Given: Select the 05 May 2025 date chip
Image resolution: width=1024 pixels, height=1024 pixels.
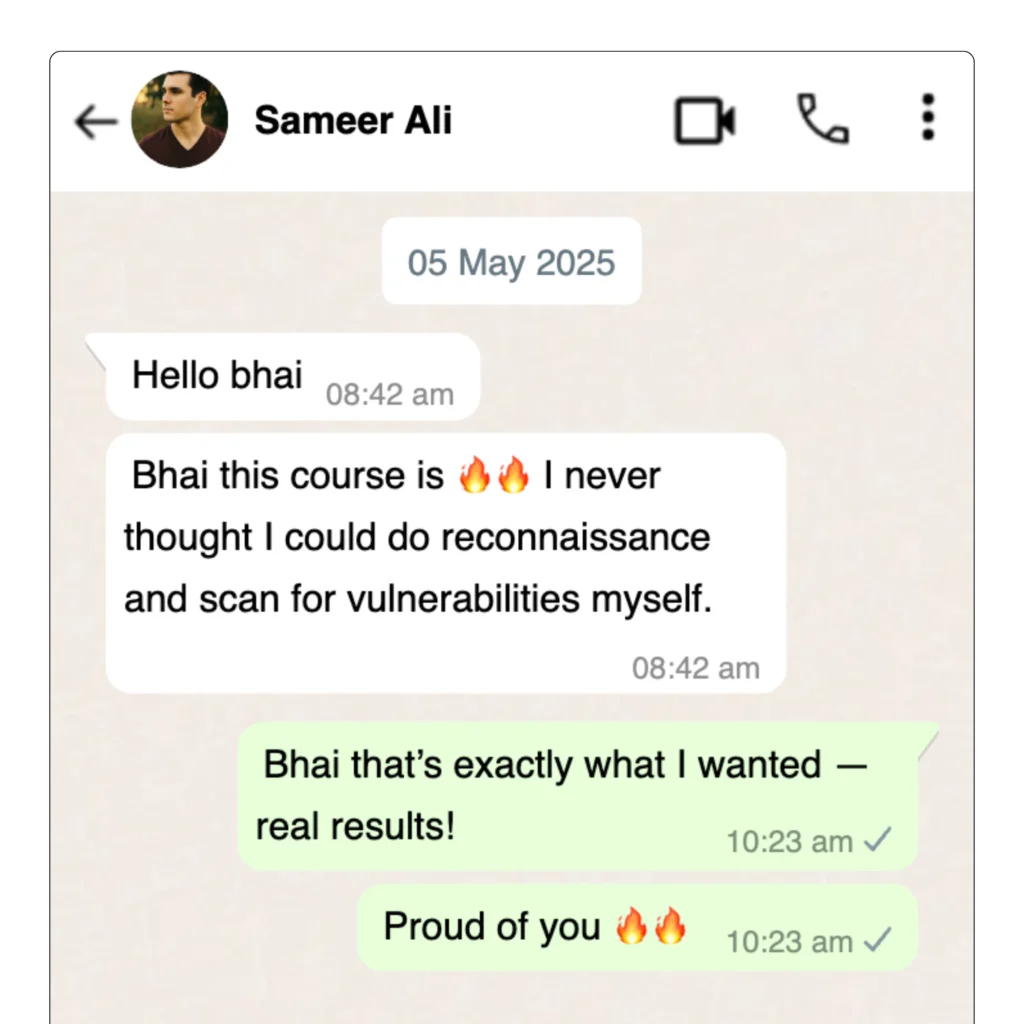Looking at the screenshot, I should click(511, 261).
